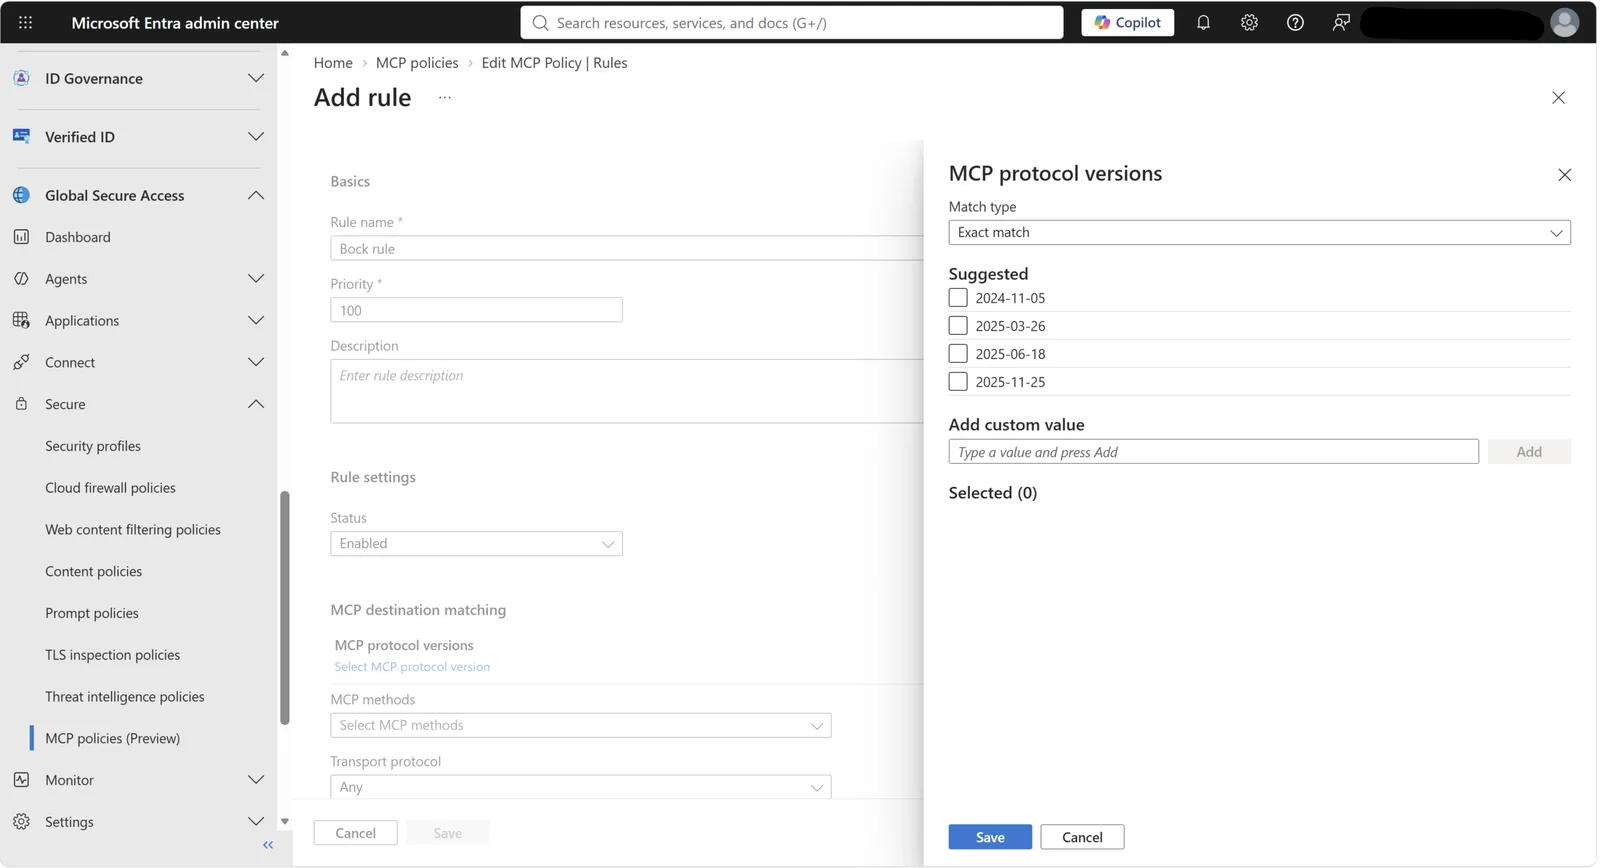Save the MCP protocol versions selection
The height and width of the screenshot is (868, 1600).
990,837
